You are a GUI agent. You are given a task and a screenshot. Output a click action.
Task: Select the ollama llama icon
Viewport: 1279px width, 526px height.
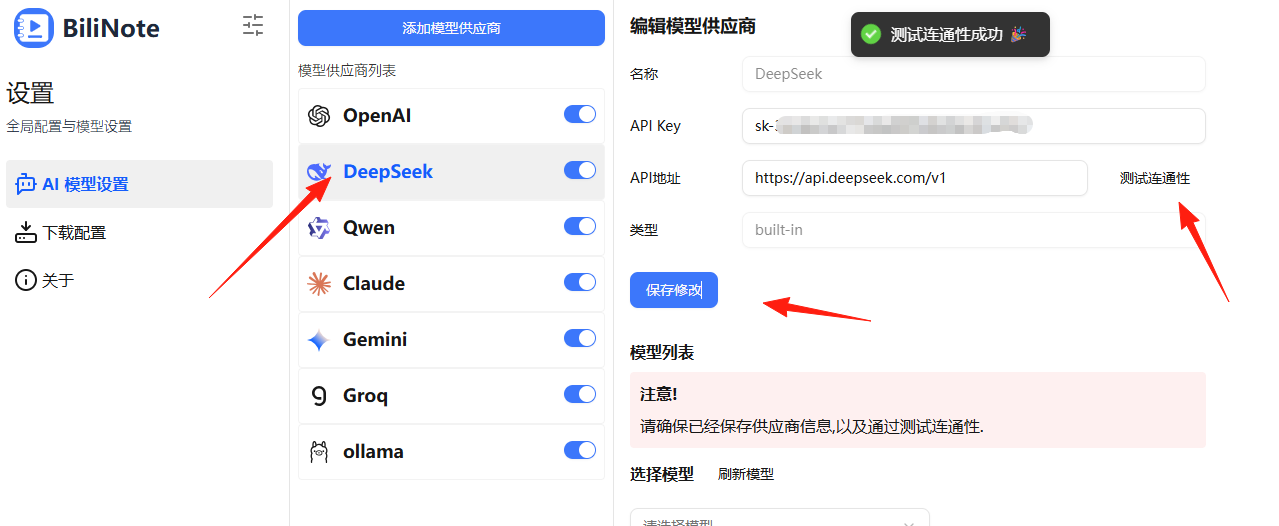319,452
